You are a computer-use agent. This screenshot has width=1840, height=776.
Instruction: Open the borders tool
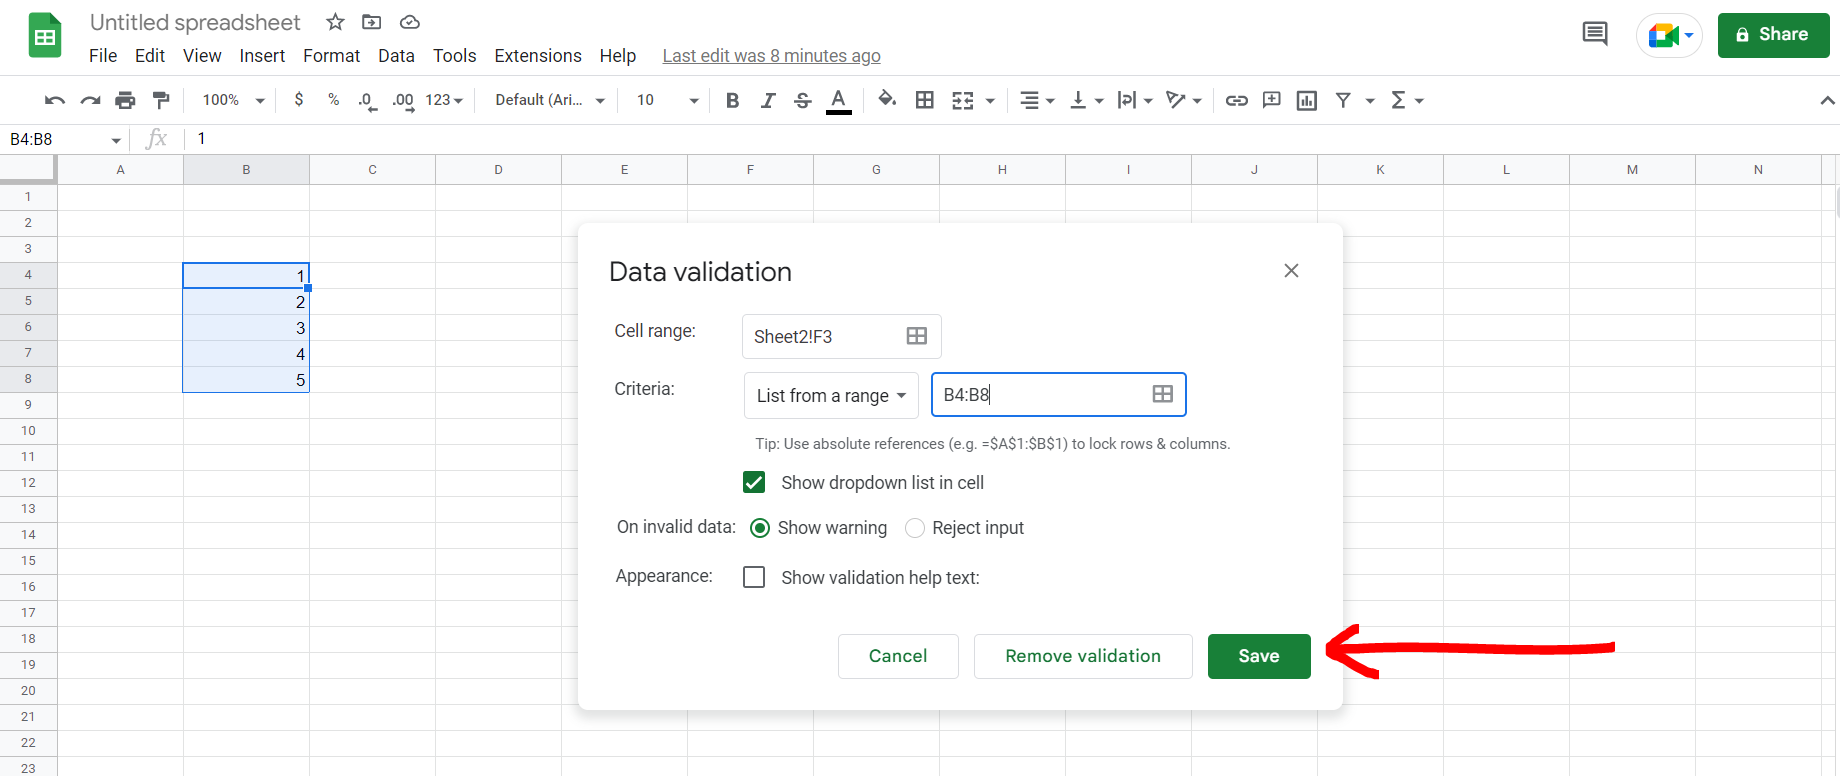925,100
